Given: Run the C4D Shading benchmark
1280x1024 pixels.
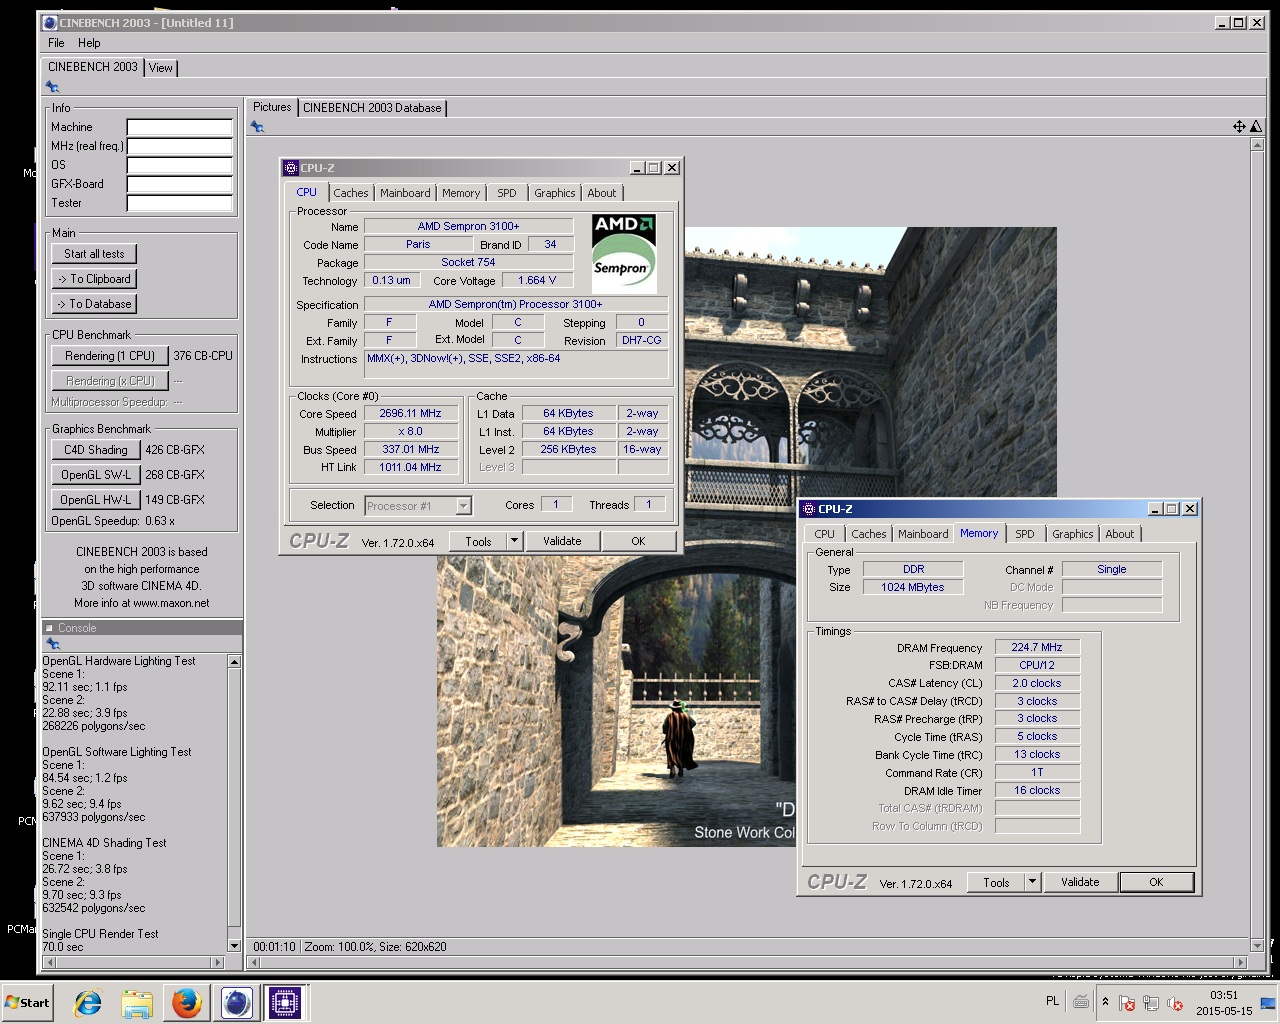Looking at the screenshot, I should [95, 450].
